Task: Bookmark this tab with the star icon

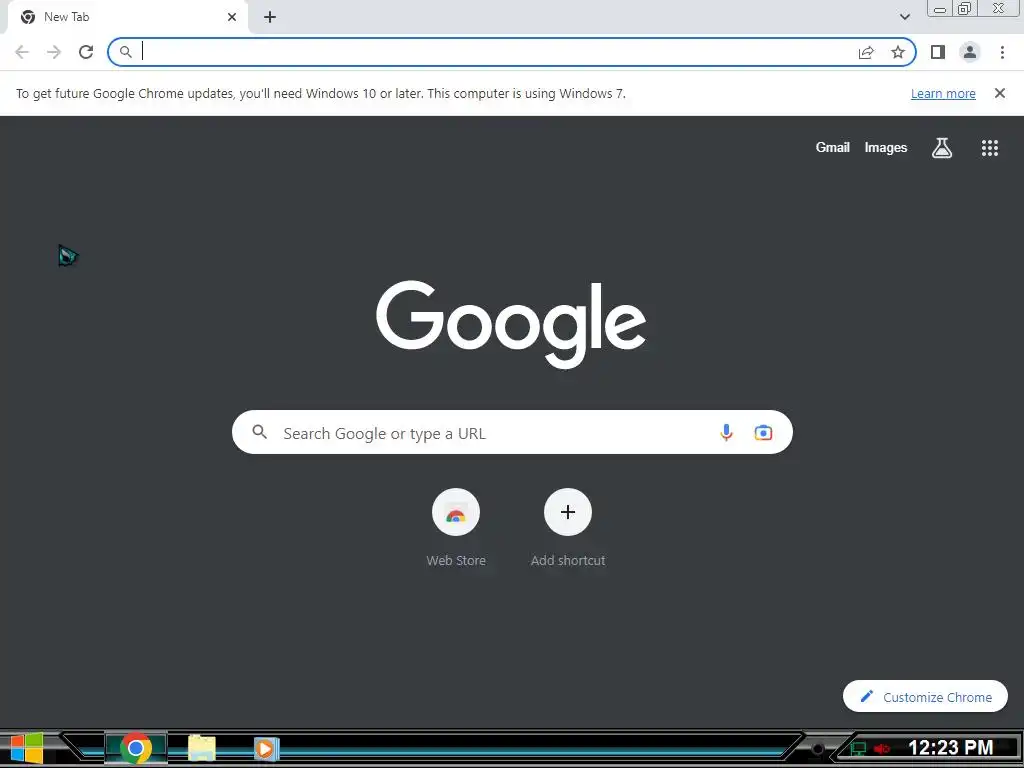Action: (898, 52)
